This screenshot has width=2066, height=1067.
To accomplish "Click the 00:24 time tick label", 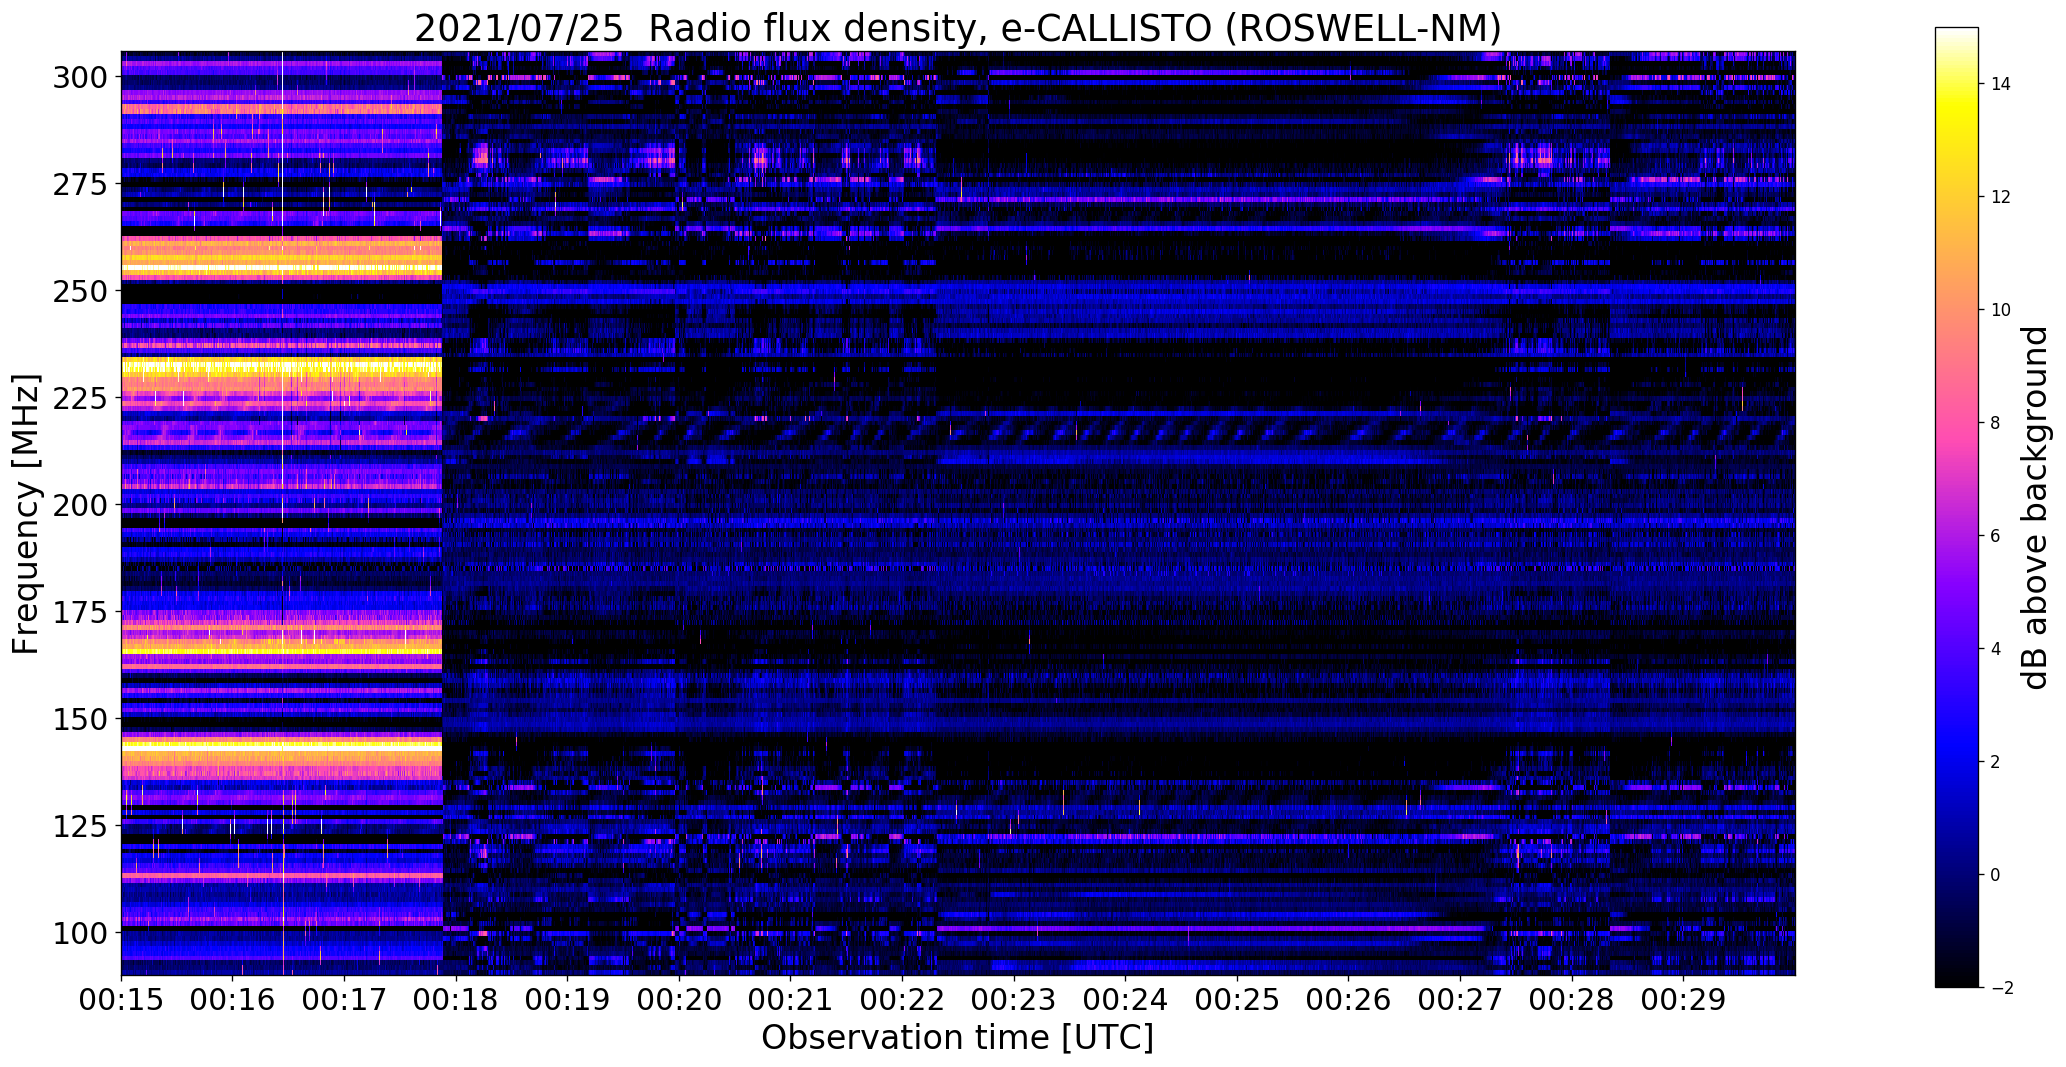I will click(x=1125, y=999).
